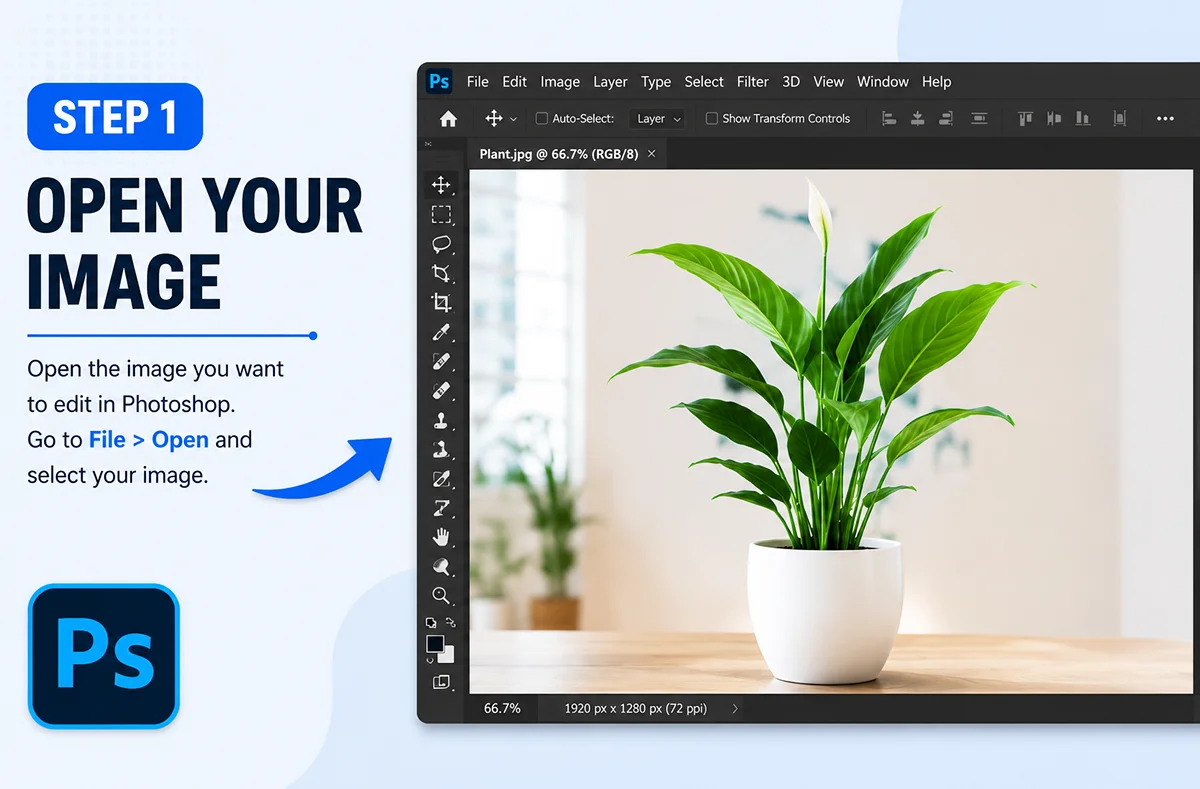Click the white background color swatch
The width and height of the screenshot is (1200, 789).
(448, 657)
